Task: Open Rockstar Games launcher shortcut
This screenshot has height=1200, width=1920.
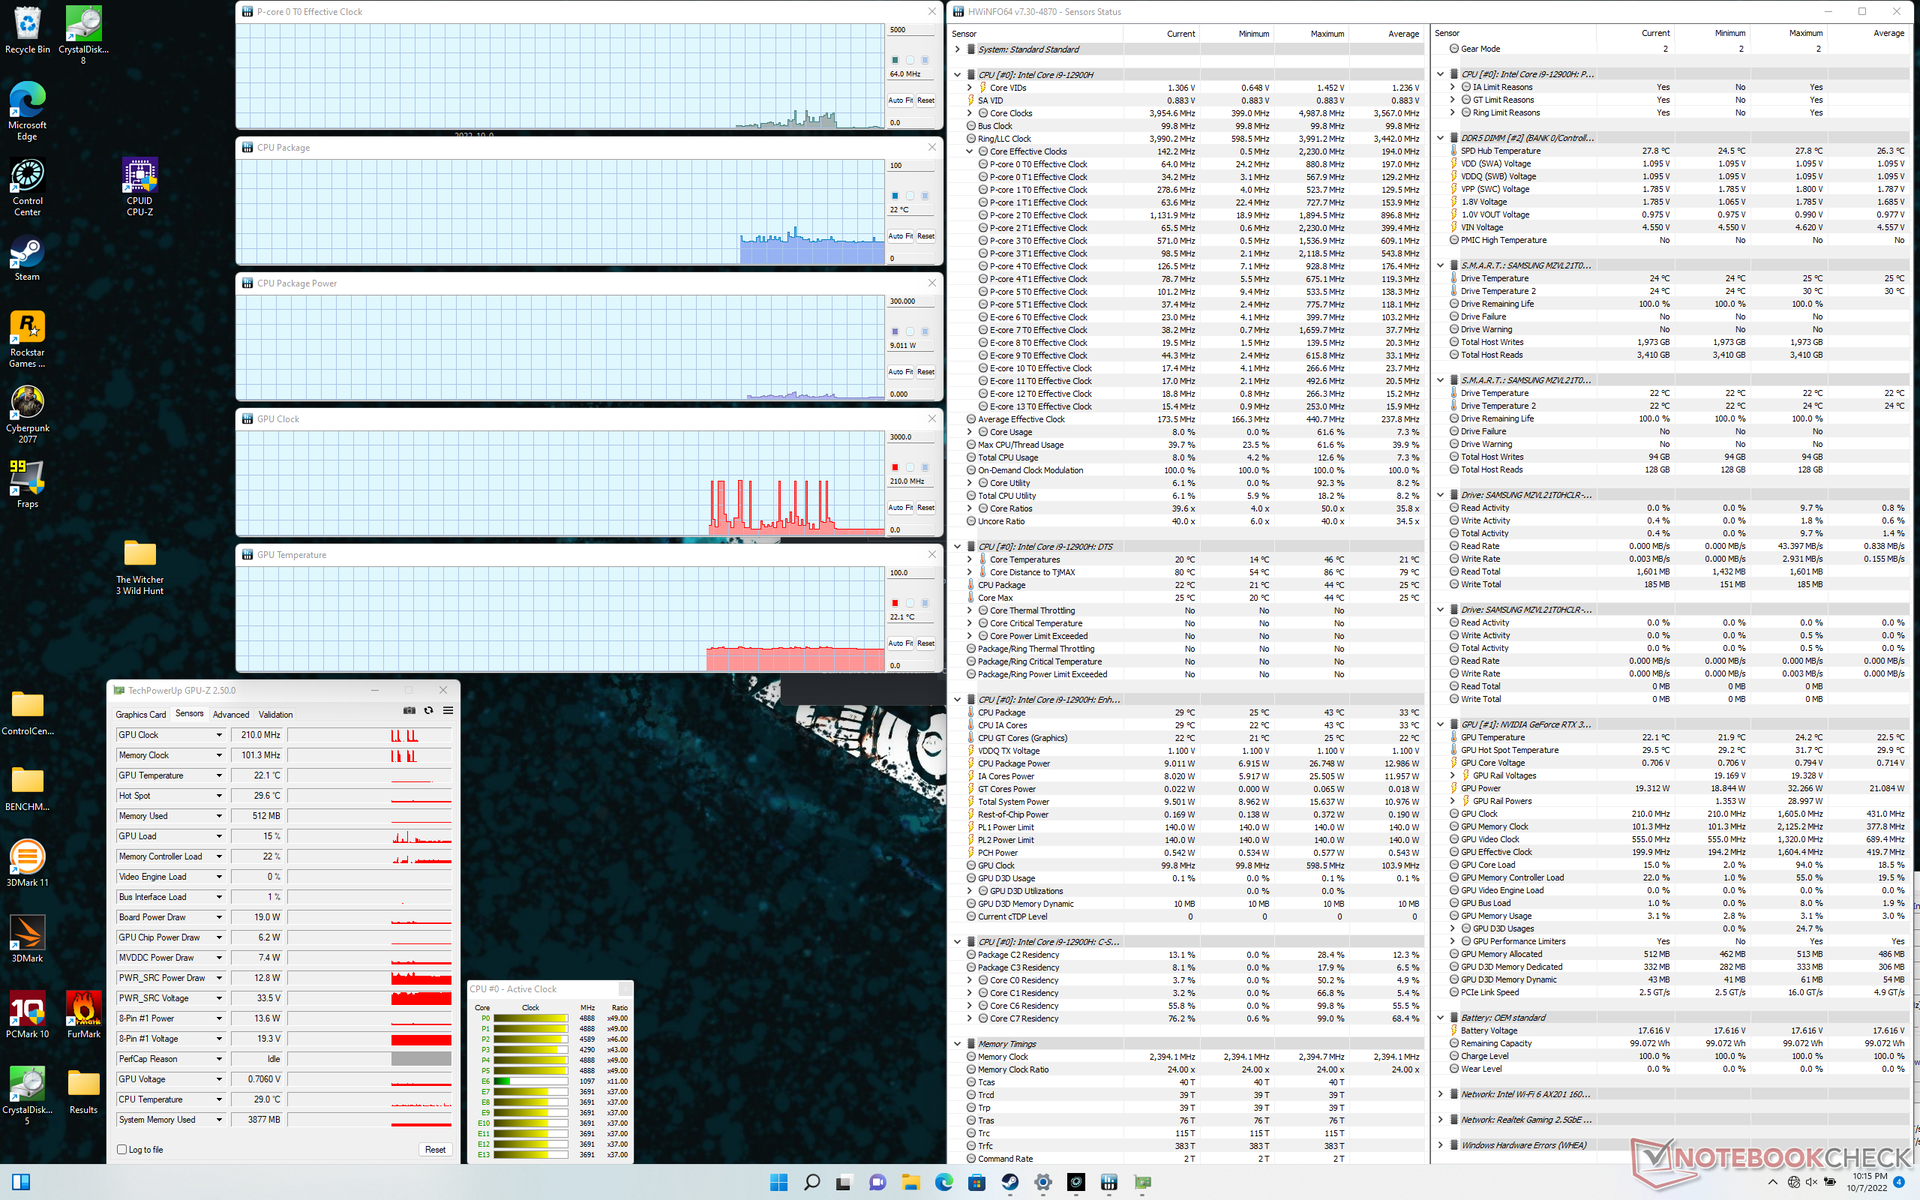Action: click(27, 339)
